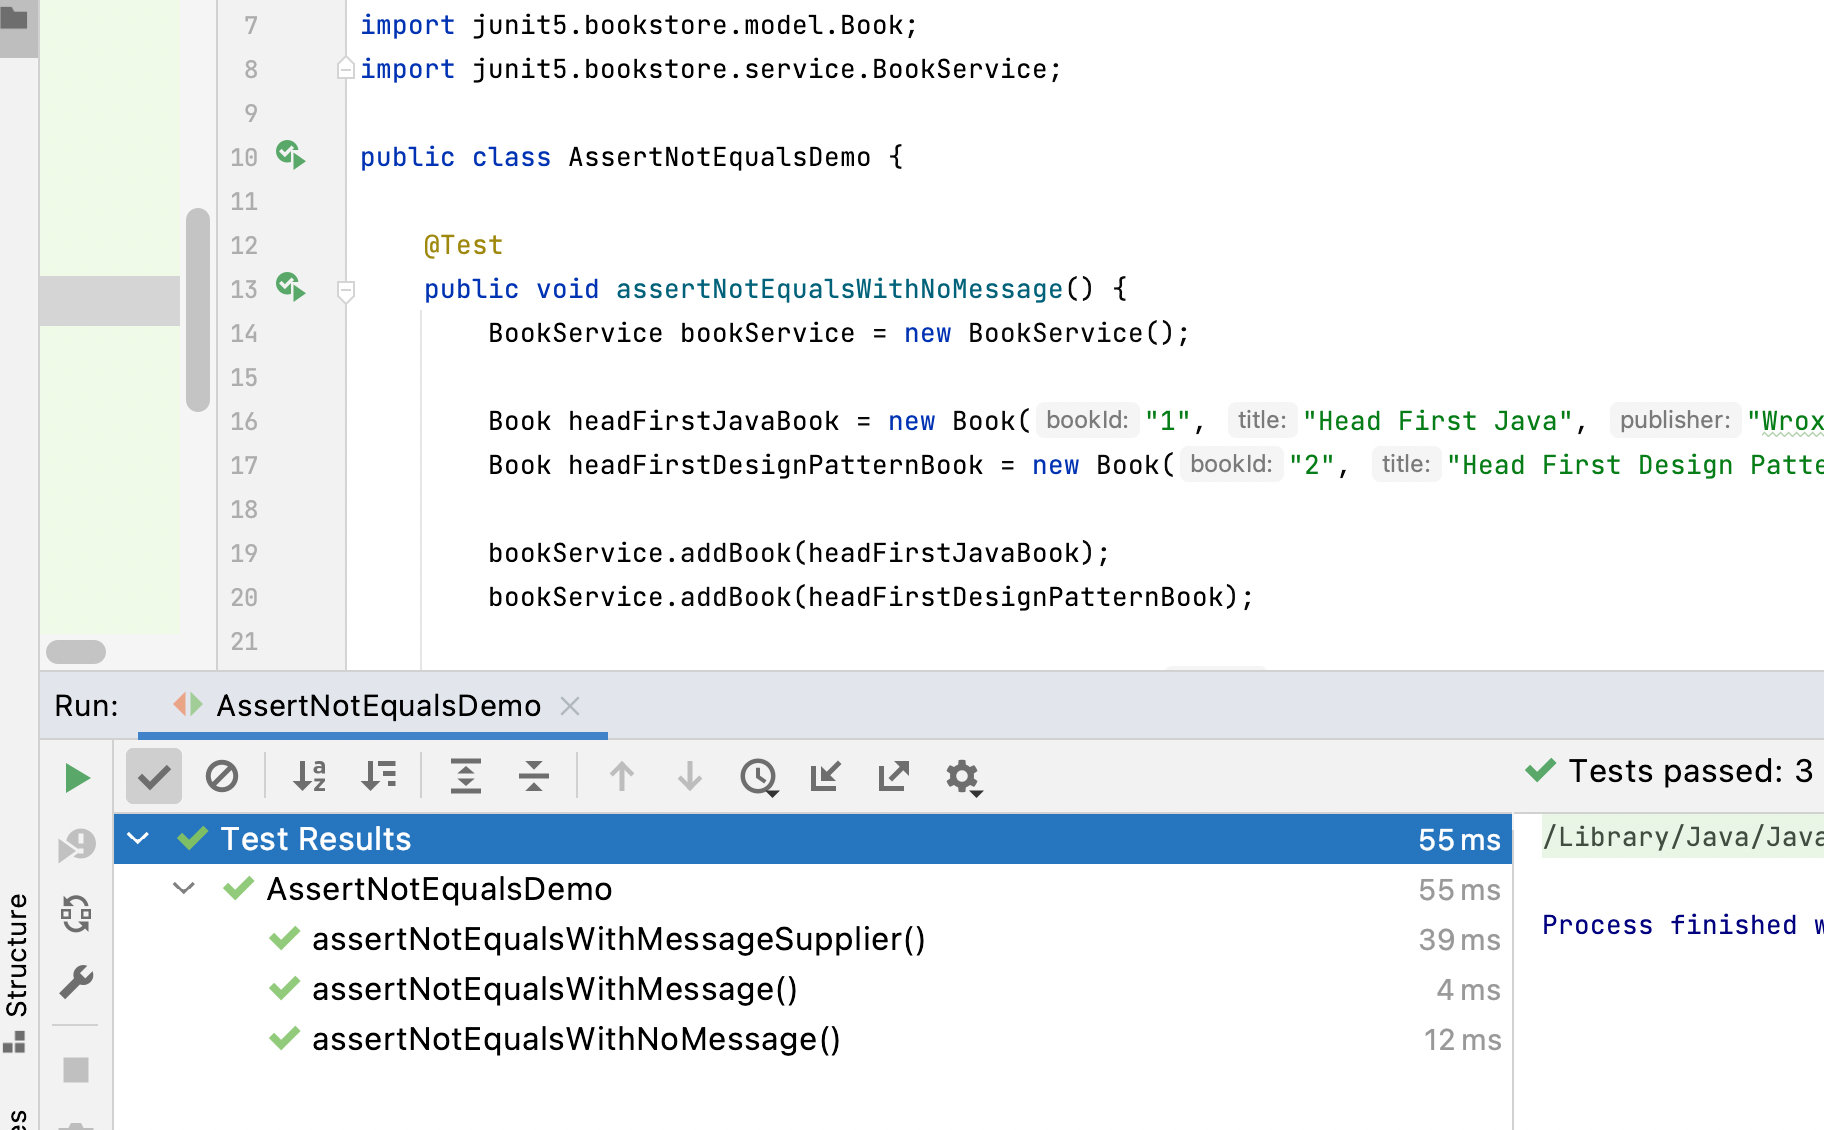This screenshot has width=1824, height=1130.
Task: Select AssertNotEqualsDemo class in results
Action: coord(812,889)
